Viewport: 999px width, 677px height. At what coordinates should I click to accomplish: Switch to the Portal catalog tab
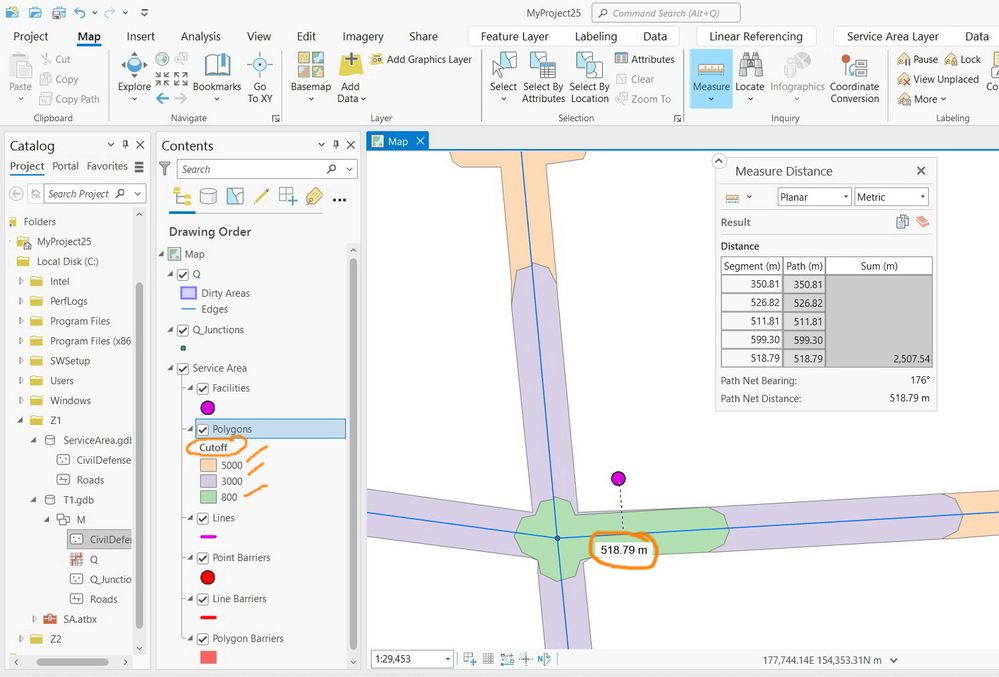[66, 166]
